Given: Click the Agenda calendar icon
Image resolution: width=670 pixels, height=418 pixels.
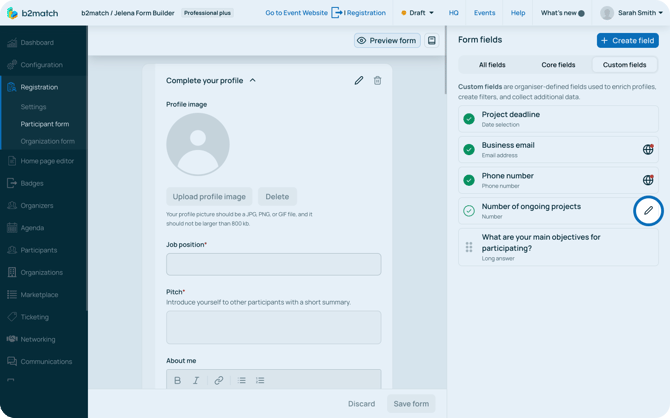Looking at the screenshot, I should [12, 228].
